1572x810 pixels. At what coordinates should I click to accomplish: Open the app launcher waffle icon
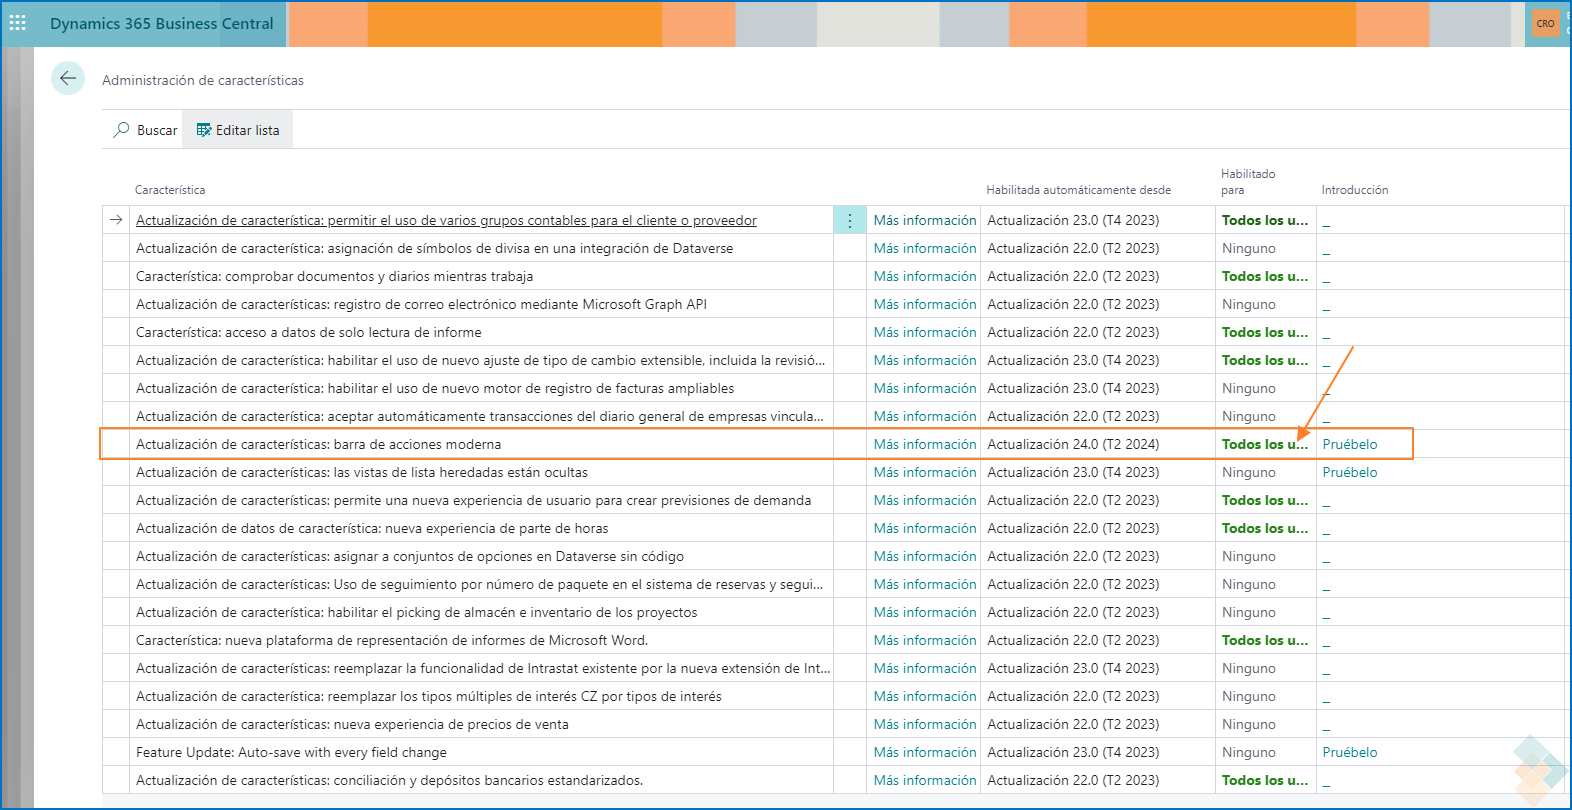(x=18, y=23)
